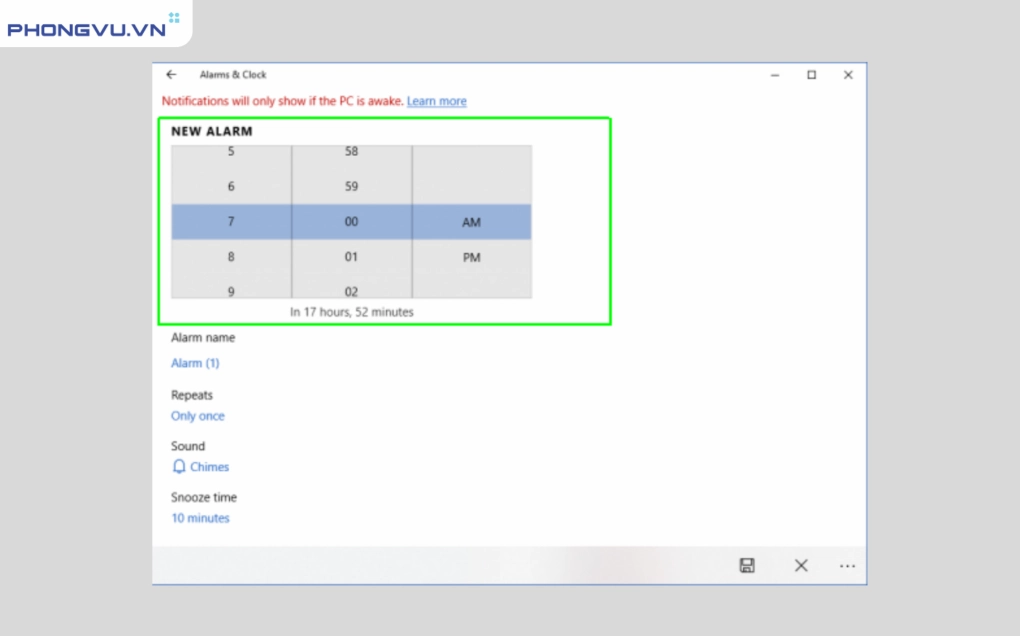
Task: Choose minute 01 in the minutes column
Action: click(x=351, y=257)
